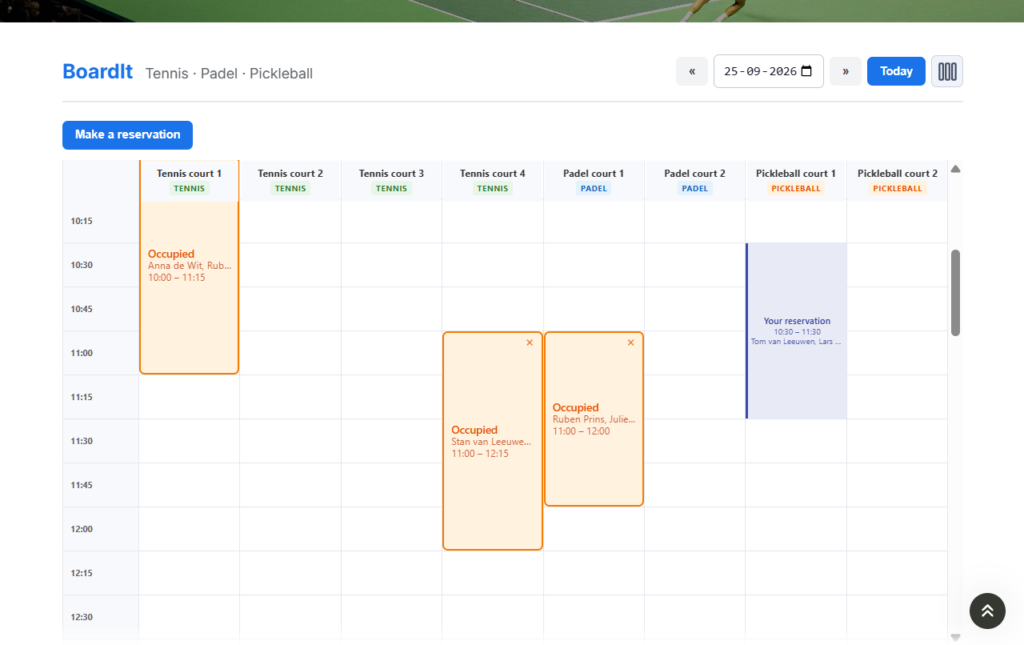Open the Occupied 11:00 – 12:00 Padel block
The width and height of the screenshot is (1024, 645).
(594, 418)
